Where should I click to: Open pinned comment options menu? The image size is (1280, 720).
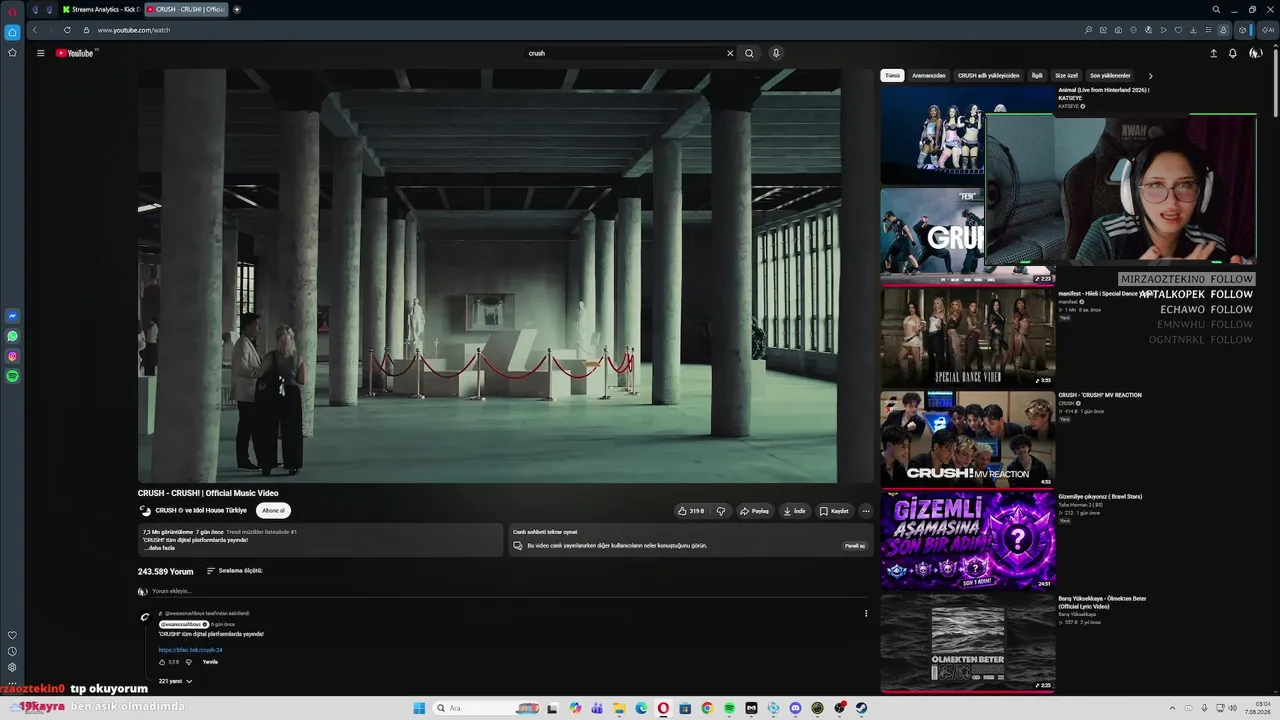tap(866, 614)
